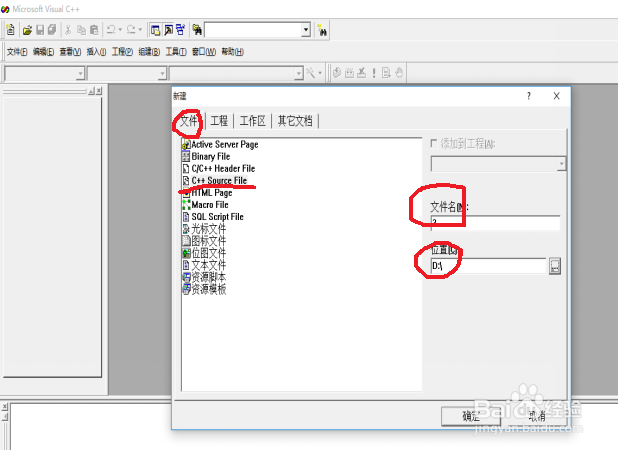This screenshot has width=618, height=450.
Task: Click the Cut scissors icon
Action: point(68,30)
